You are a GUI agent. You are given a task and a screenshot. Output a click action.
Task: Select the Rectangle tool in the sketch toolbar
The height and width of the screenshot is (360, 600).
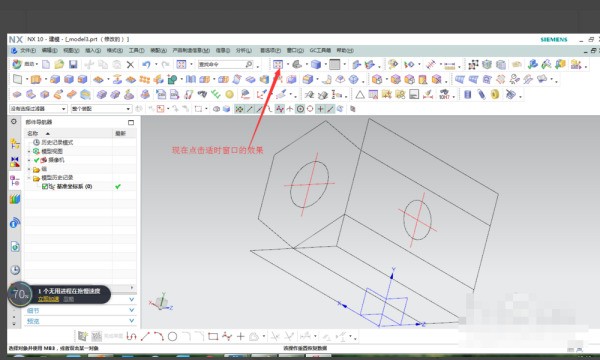pyautogui.click(x=213, y=336)
